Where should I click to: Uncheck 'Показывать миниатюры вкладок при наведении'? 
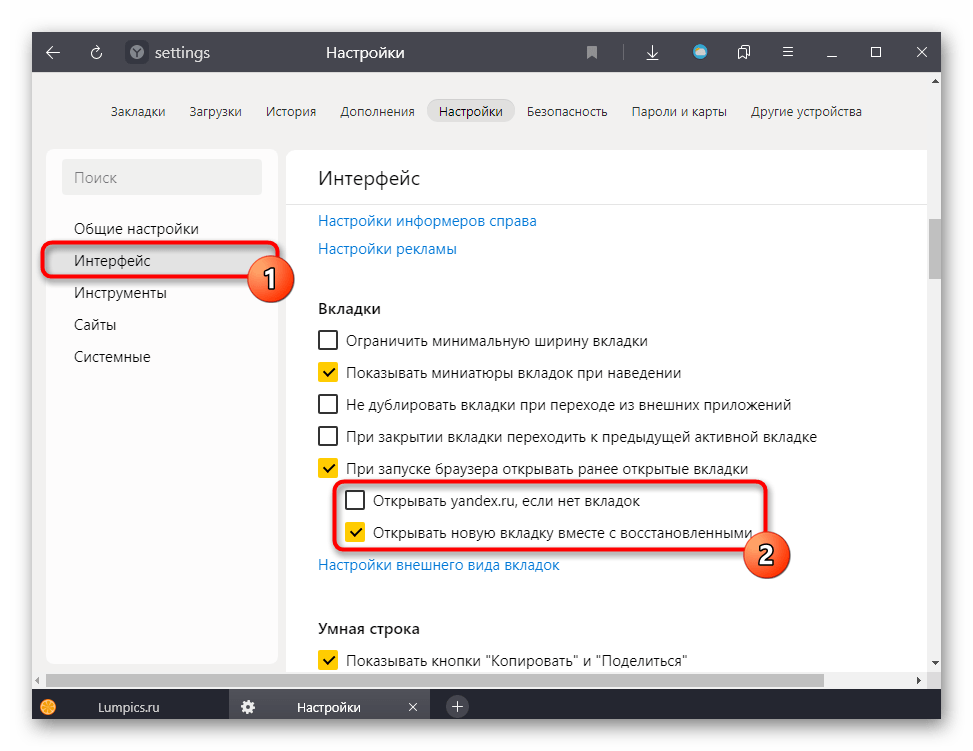(328, 372)
